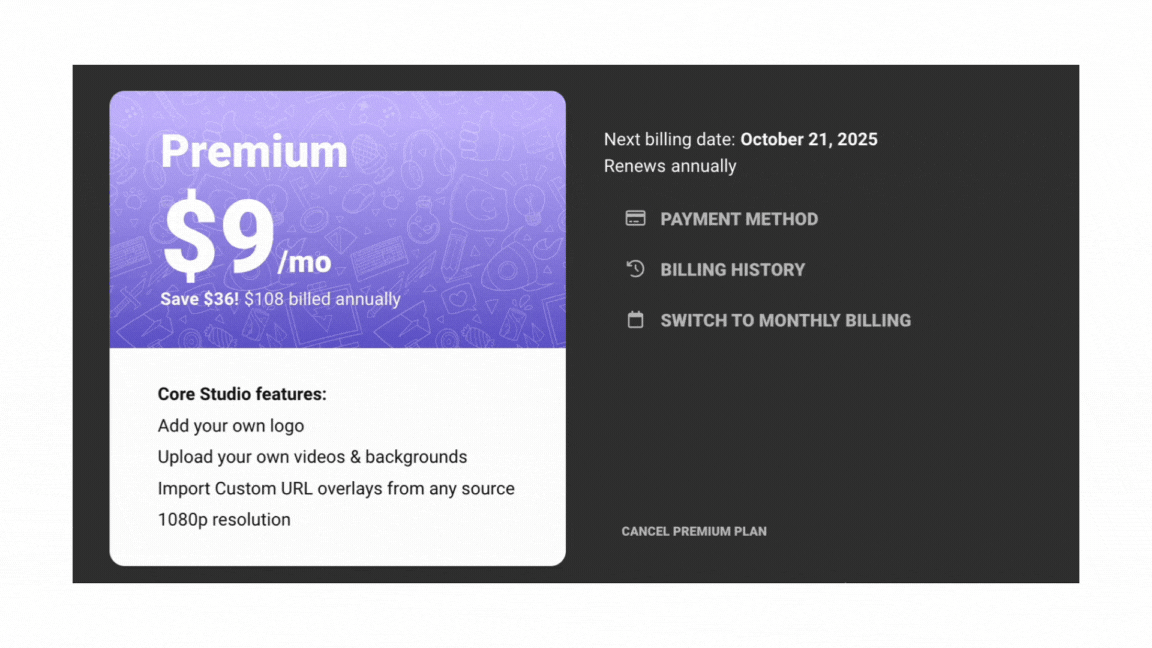Viewport: 1152px width, 648px height.
Task: Click the CANCEL PREMIUM PLAN link
Action: click(694, 531)
